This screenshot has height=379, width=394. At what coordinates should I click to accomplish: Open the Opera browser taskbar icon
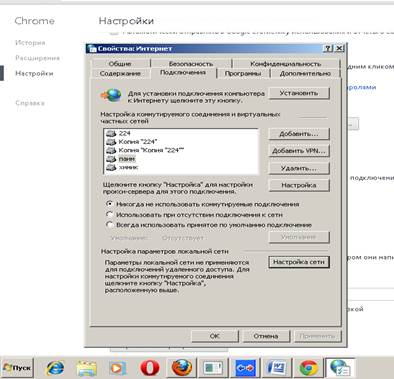coord(150,368)
